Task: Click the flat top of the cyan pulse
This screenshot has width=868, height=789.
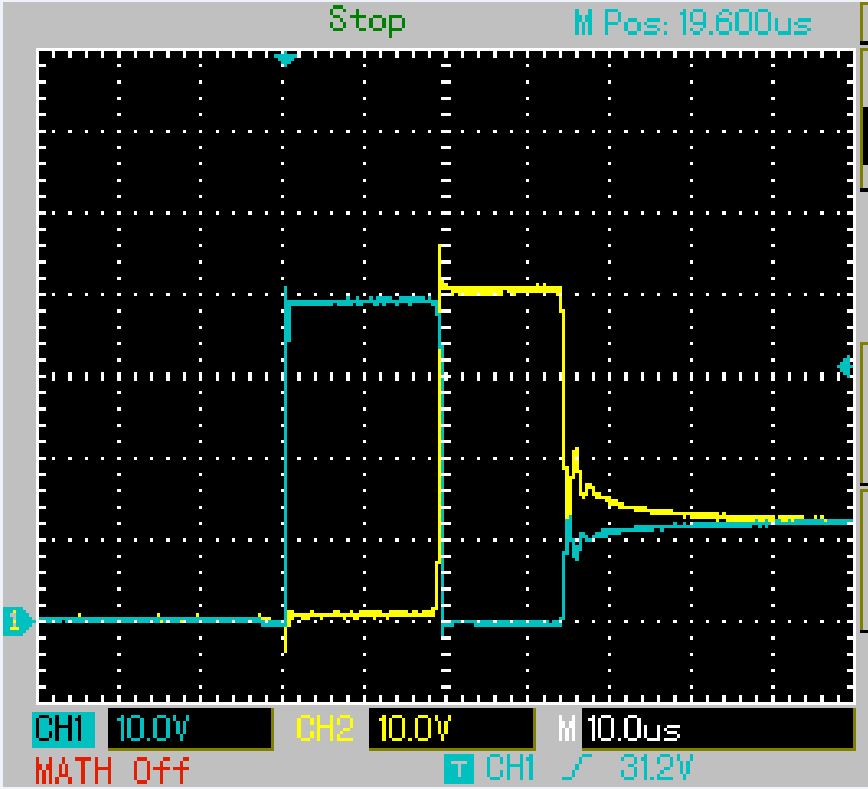Action: (360, 300)
